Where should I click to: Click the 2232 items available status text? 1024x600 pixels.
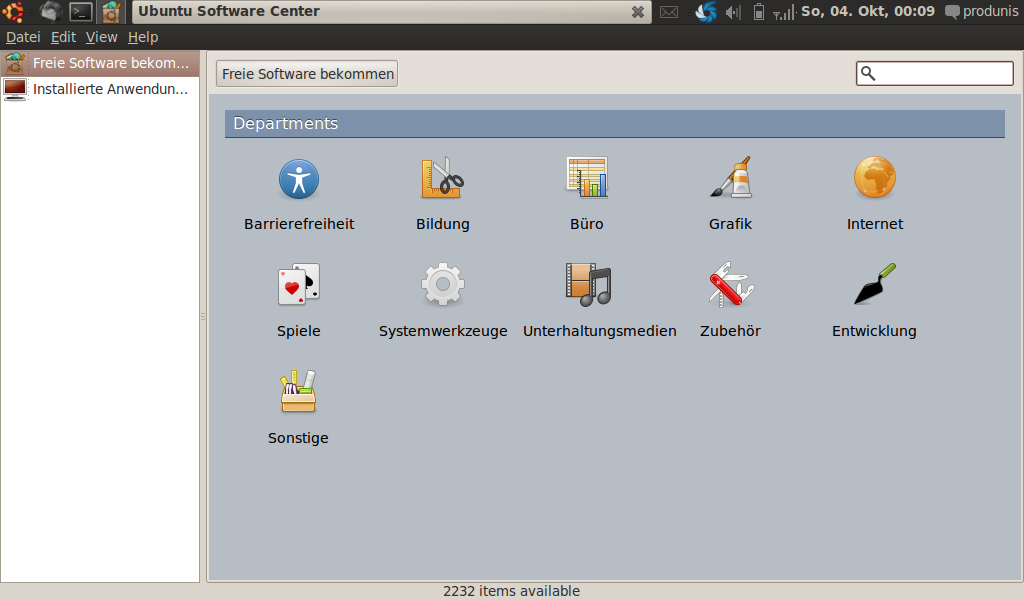(511, 591)
